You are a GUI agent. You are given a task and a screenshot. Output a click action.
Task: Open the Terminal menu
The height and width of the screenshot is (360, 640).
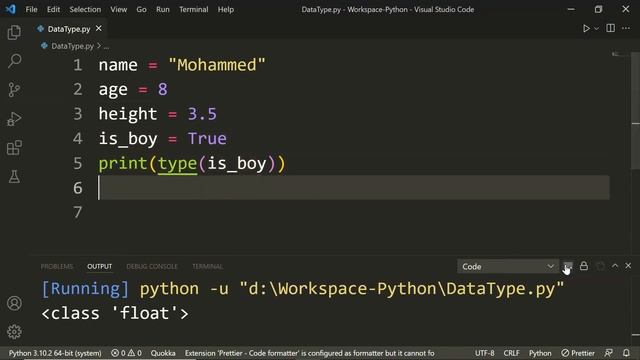pos(193,9)
